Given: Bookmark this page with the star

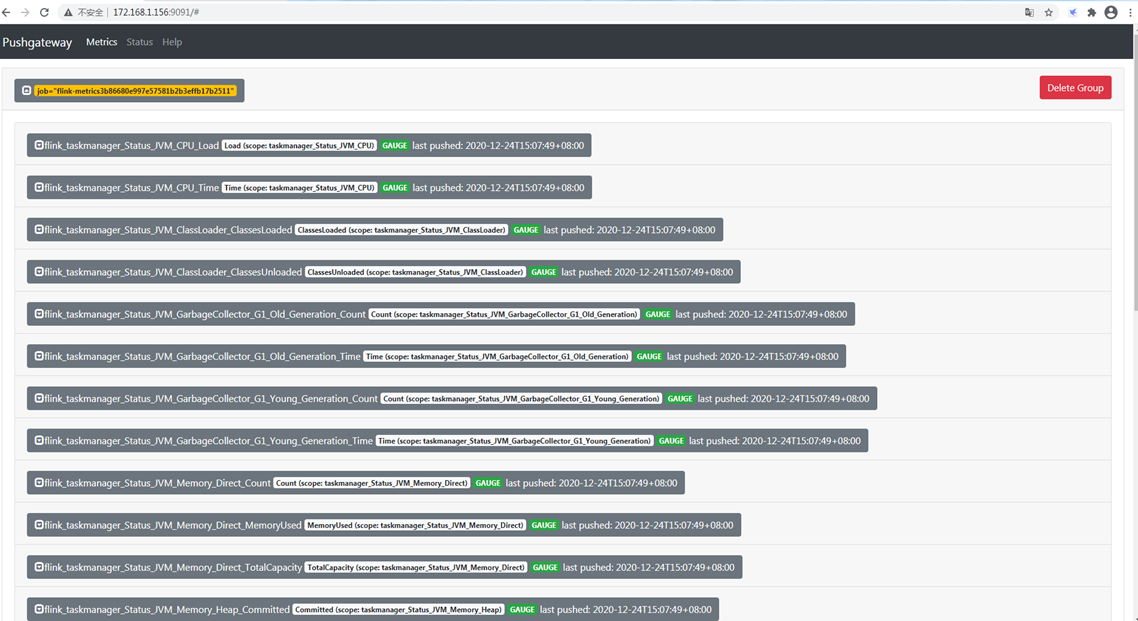Looking at the screenshot, I should coord(1049,12).
